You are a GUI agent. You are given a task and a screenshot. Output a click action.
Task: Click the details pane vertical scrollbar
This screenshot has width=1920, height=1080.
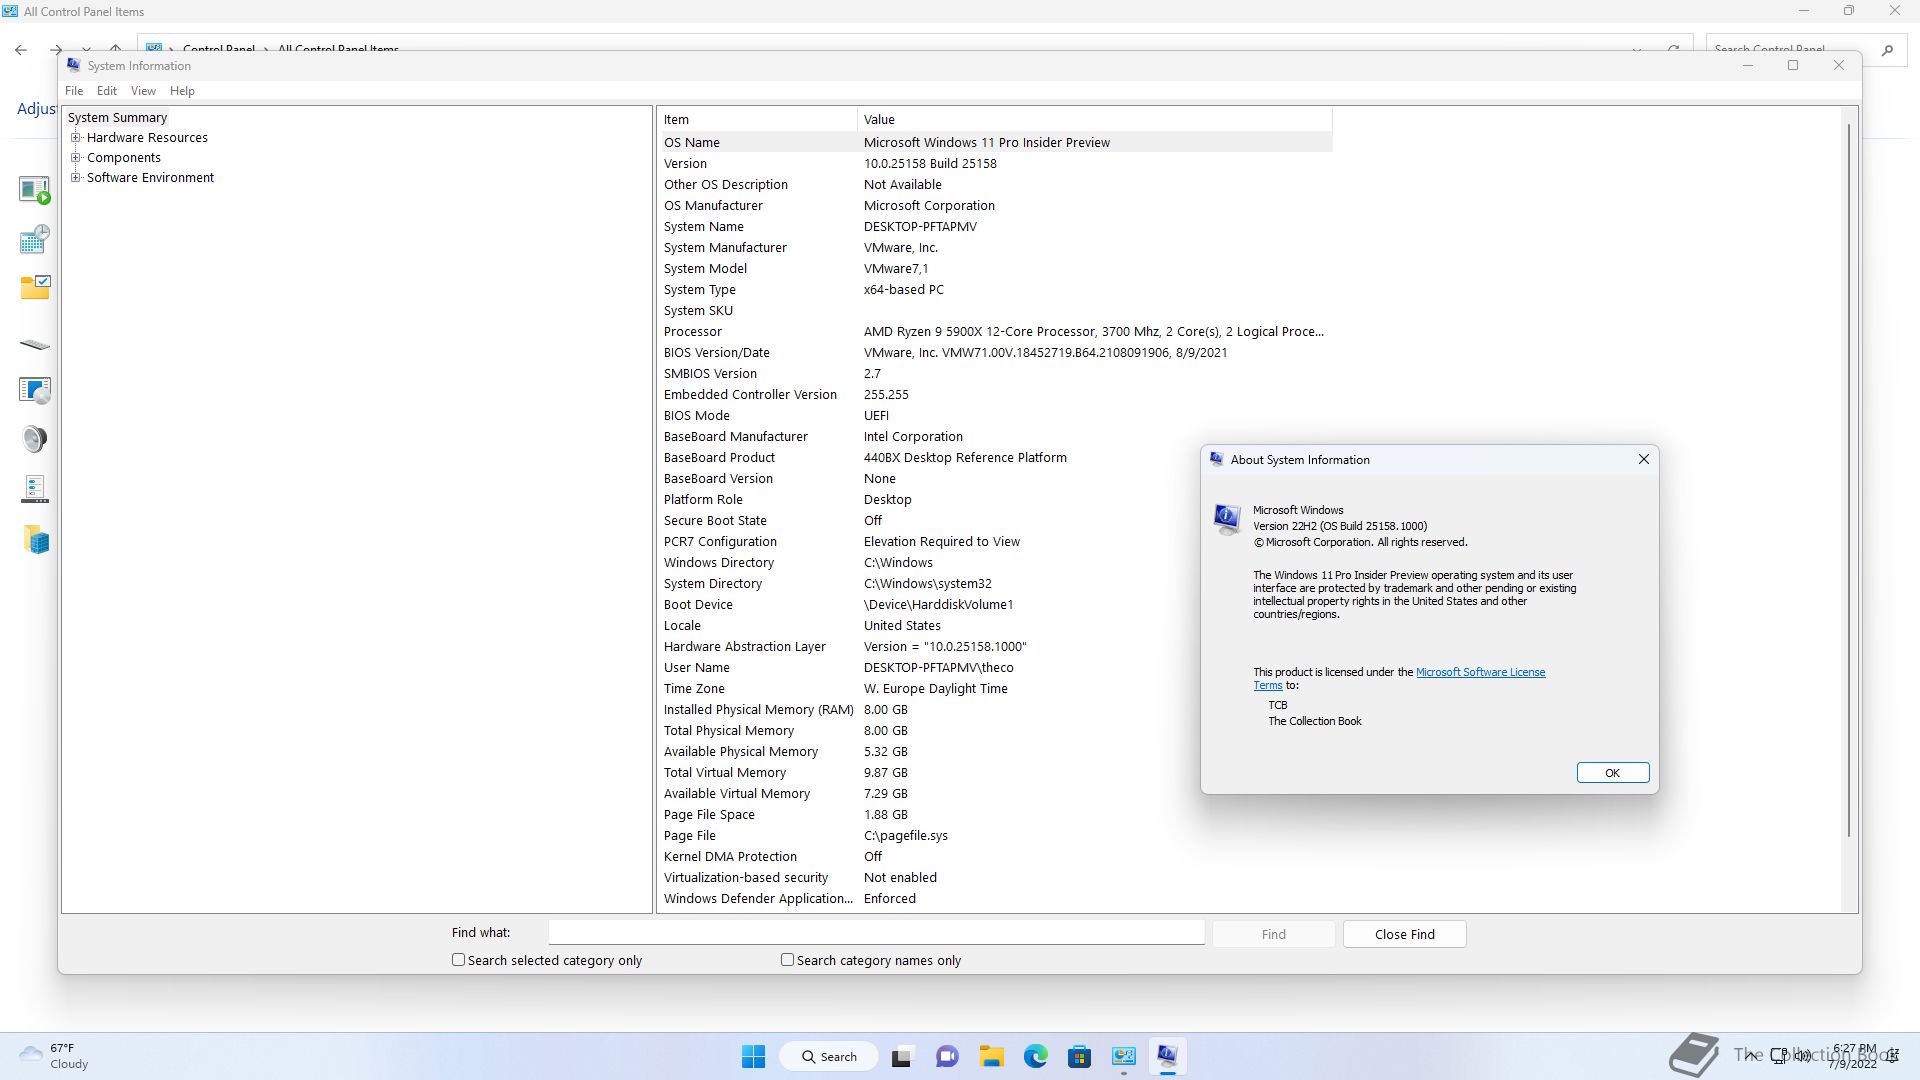click(x=1849, y=480)
